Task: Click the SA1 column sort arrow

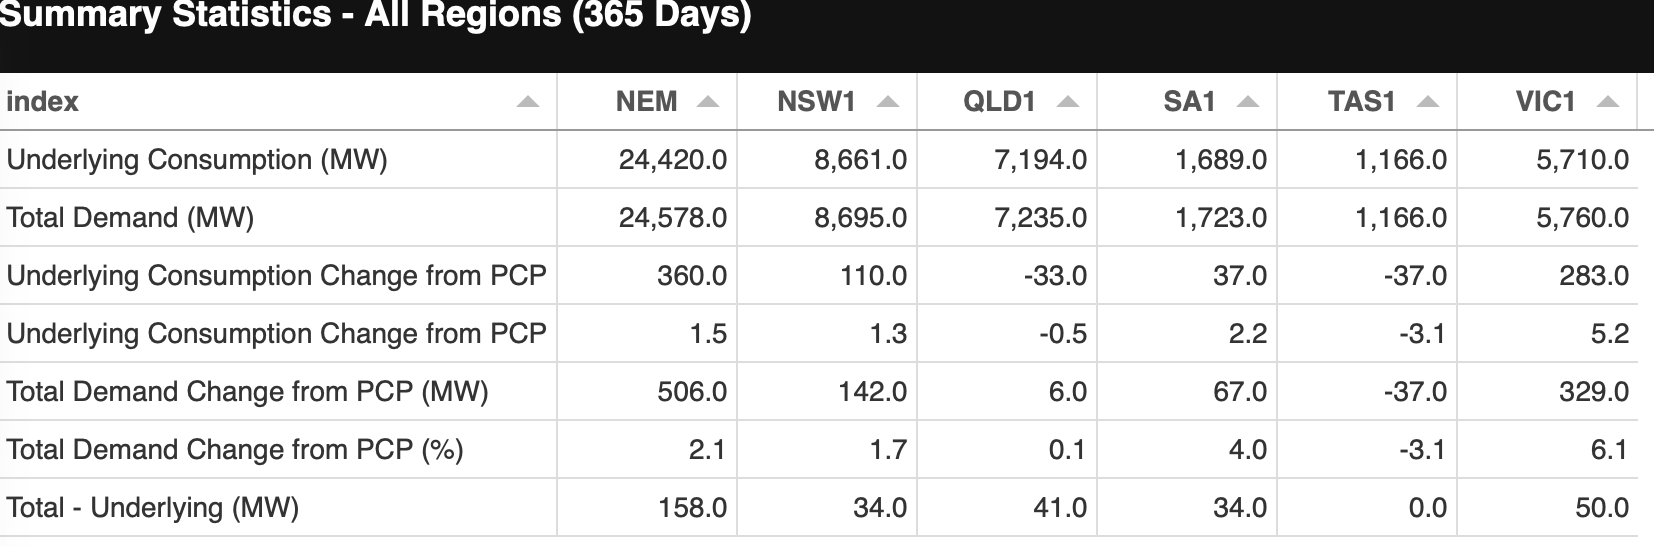Action: (x=1248, y=102)
